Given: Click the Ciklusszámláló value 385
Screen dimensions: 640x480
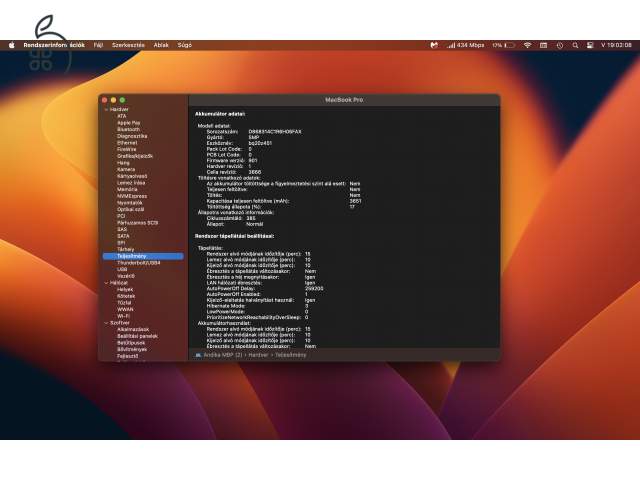Looking at the screenshot, I should [251, 218].
